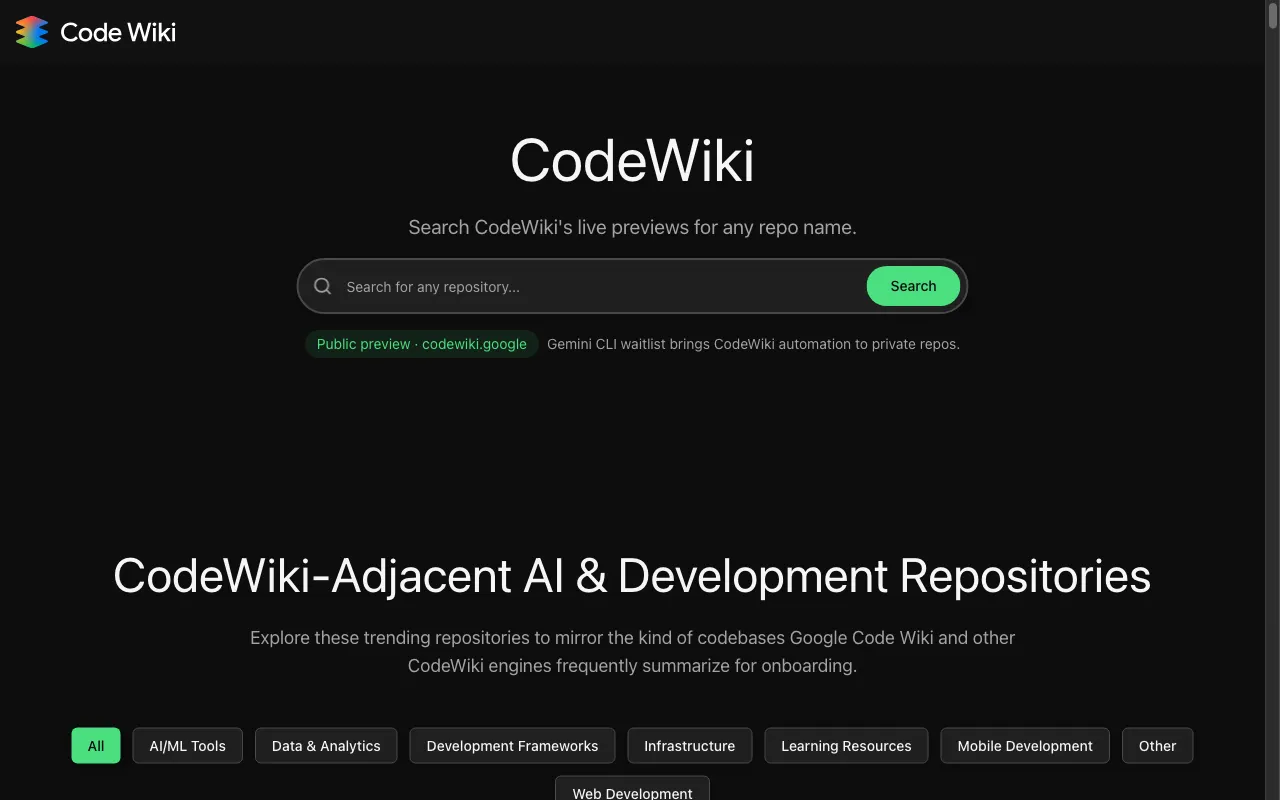Click the magnifier icon in search bar

(322, 286)
